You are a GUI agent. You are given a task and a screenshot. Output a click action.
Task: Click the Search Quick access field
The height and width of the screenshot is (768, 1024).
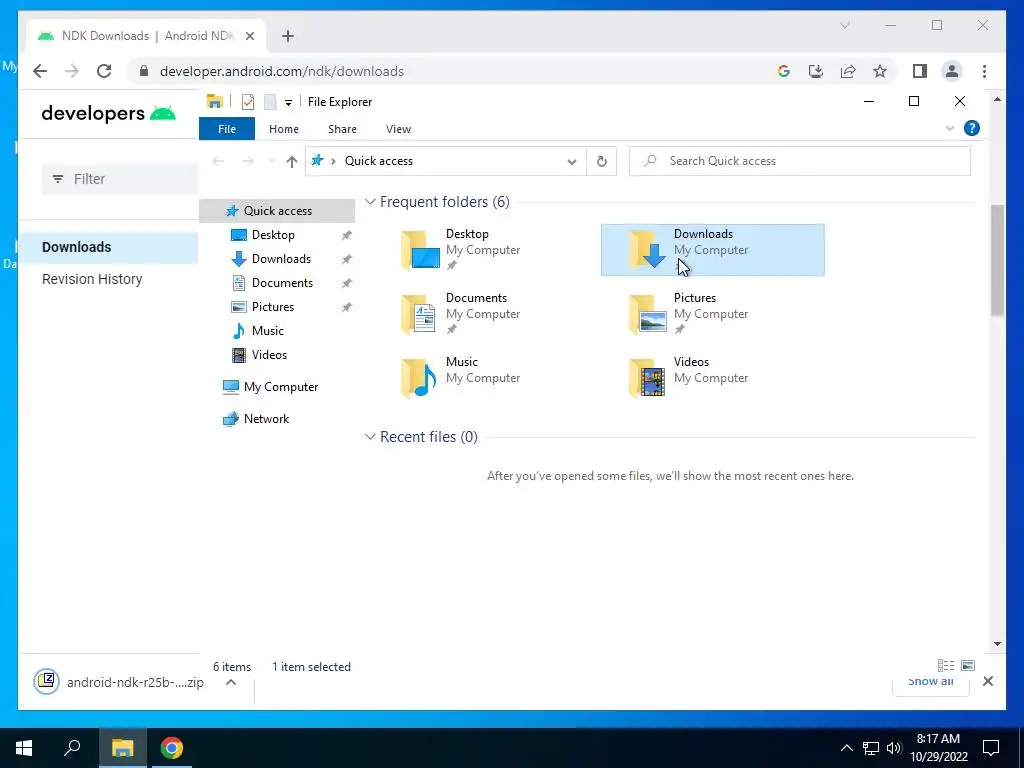coord(799,161)
